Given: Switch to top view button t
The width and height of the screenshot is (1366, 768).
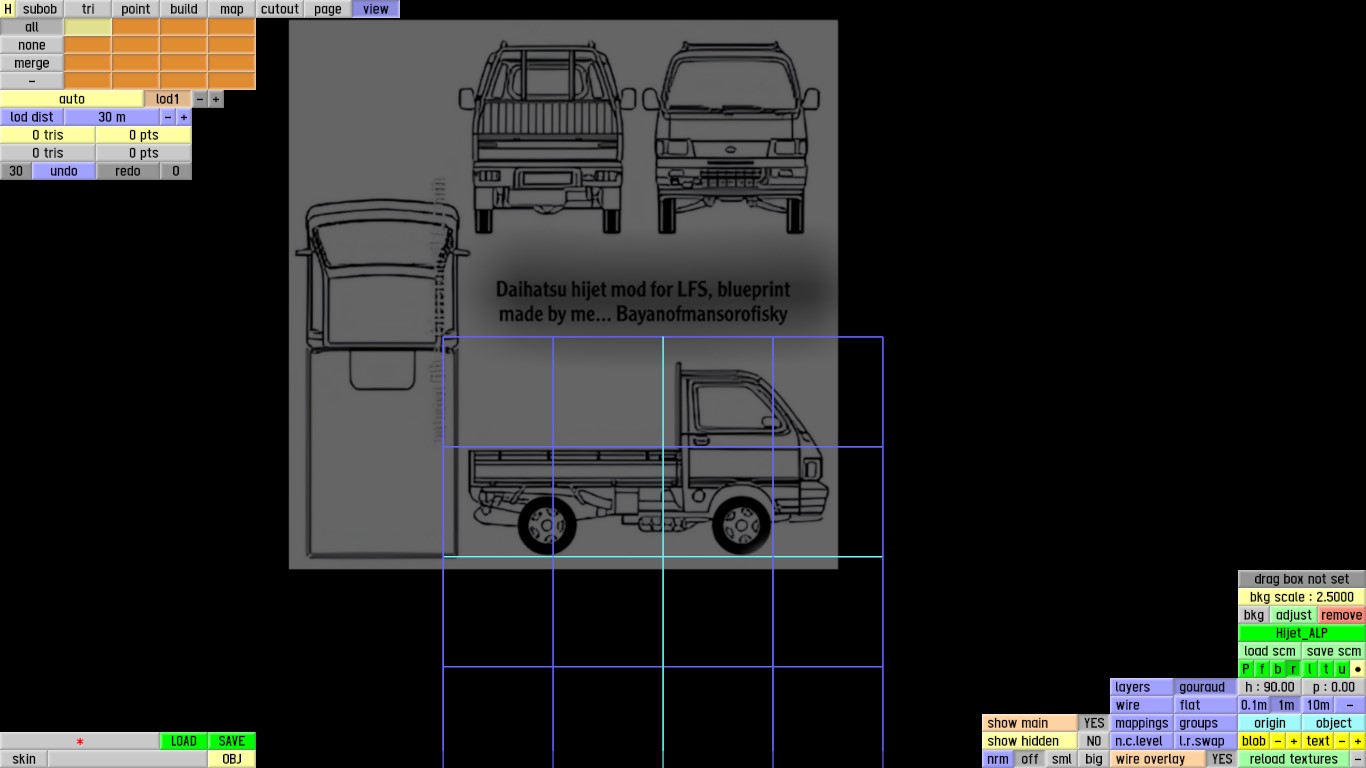Looking at the screenshot, I should [1326, 669].
